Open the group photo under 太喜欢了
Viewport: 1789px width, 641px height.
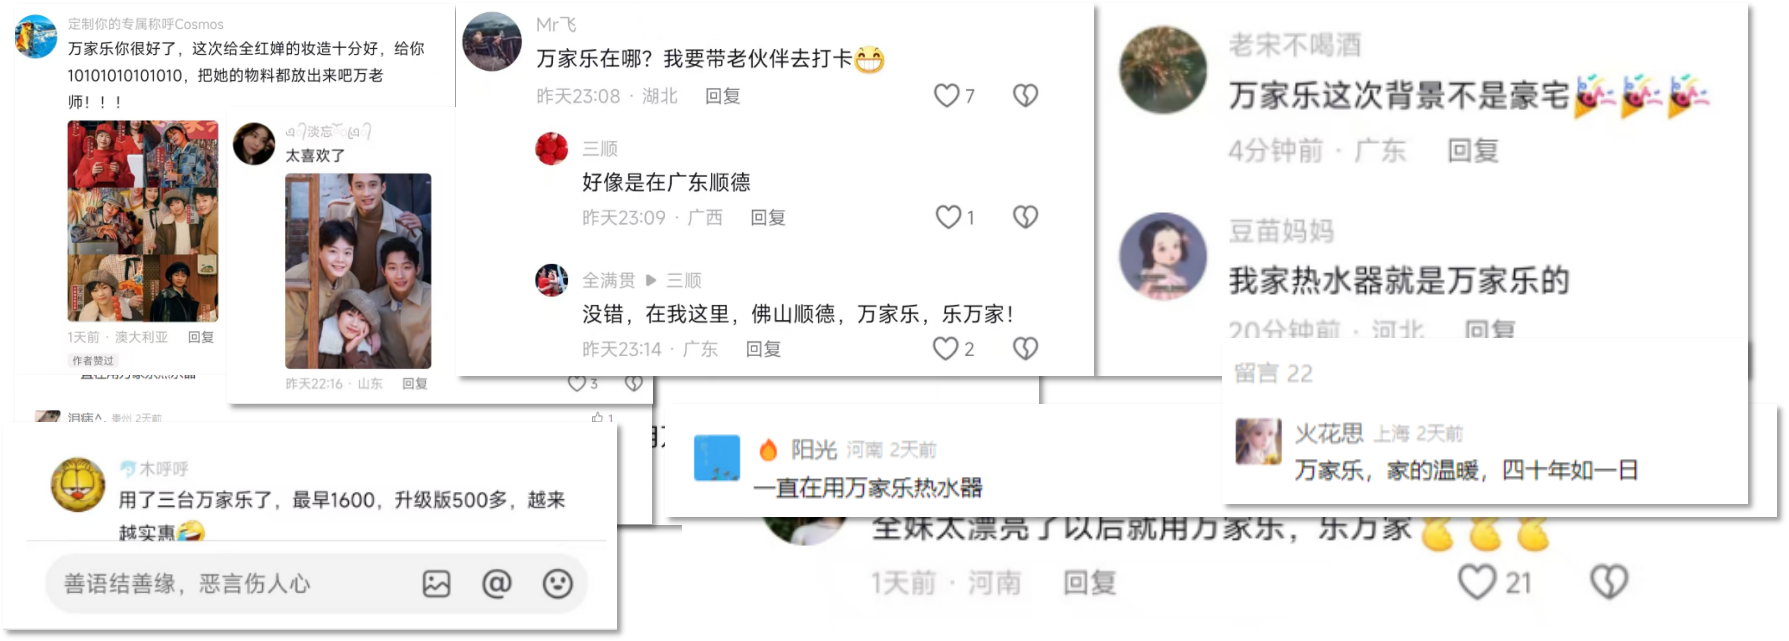[358, 271]
